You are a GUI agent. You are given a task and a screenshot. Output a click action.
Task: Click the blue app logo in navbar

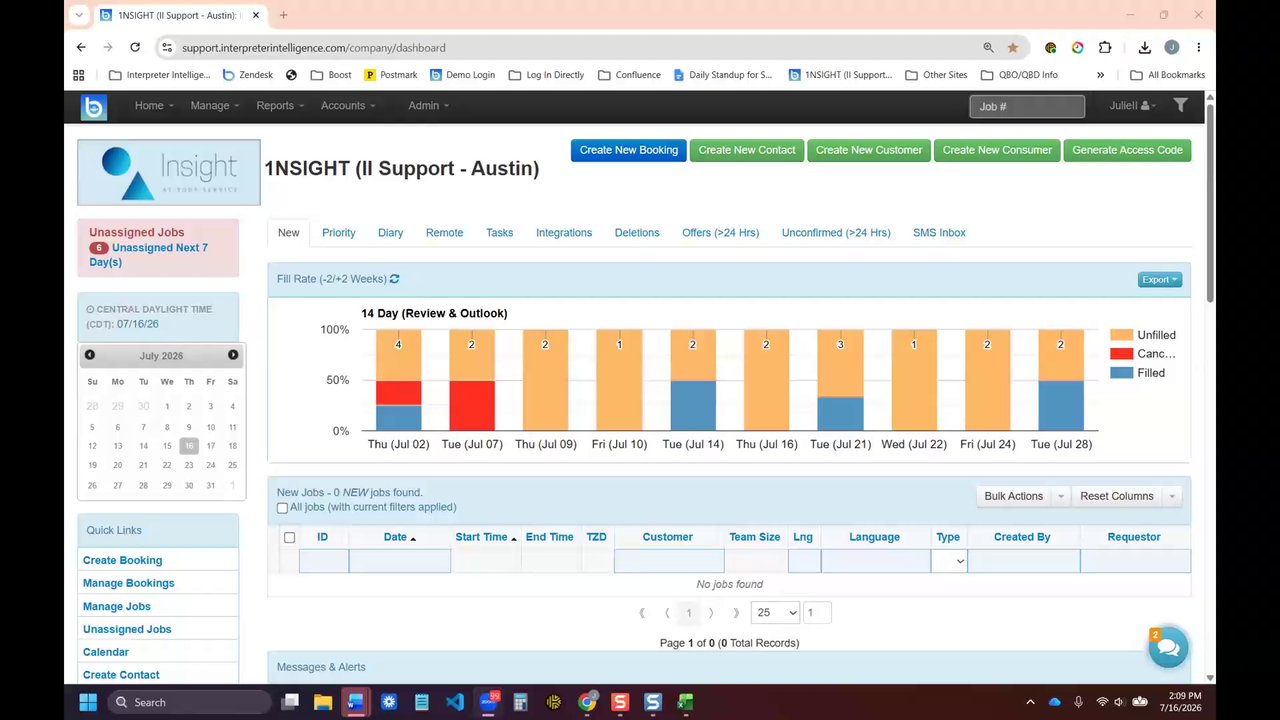[x=94, y=106]
